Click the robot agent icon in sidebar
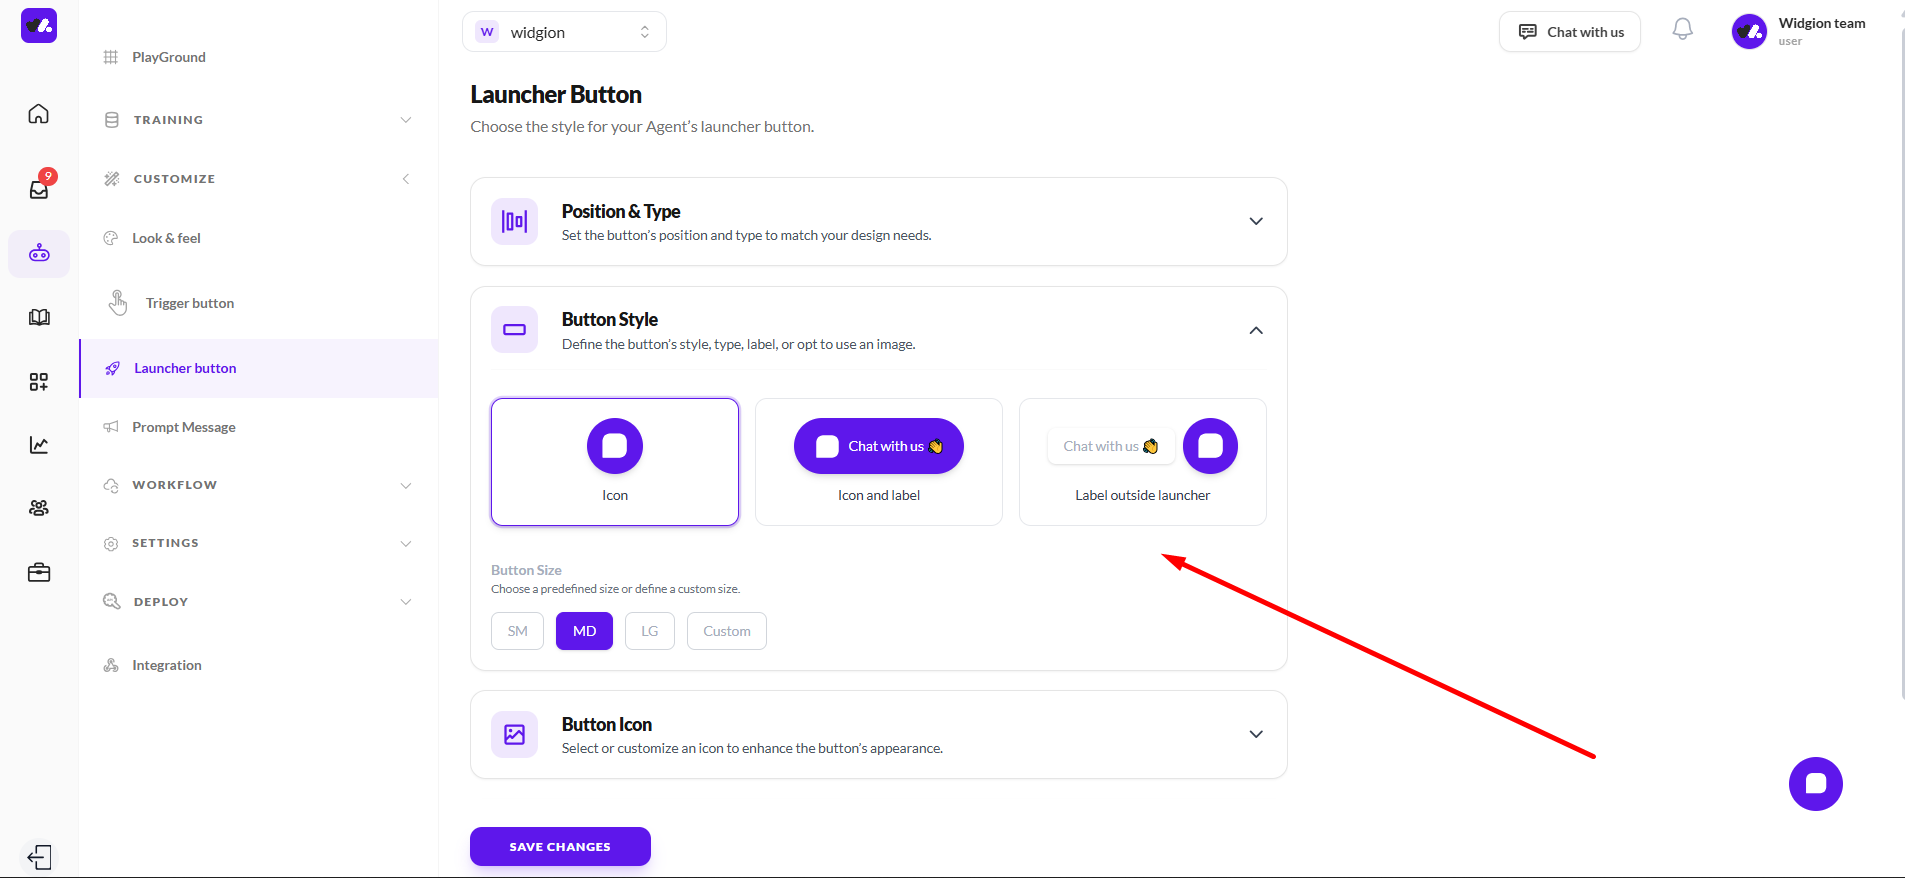 tap(39, 253)
